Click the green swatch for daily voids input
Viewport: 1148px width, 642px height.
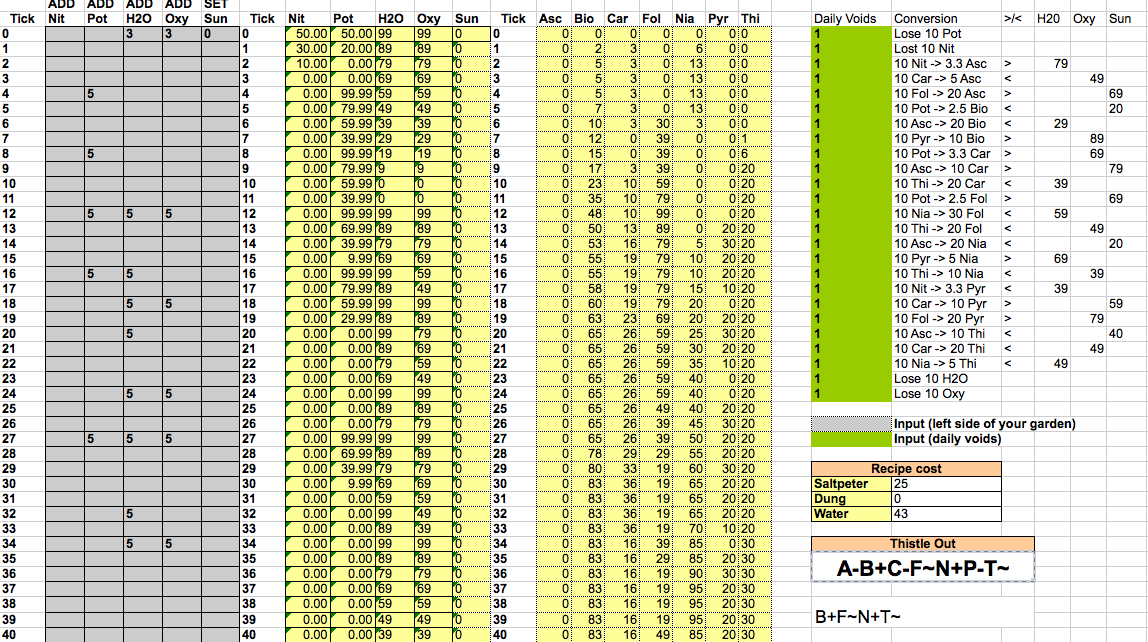pyautogui.click(x=851, y=438)
